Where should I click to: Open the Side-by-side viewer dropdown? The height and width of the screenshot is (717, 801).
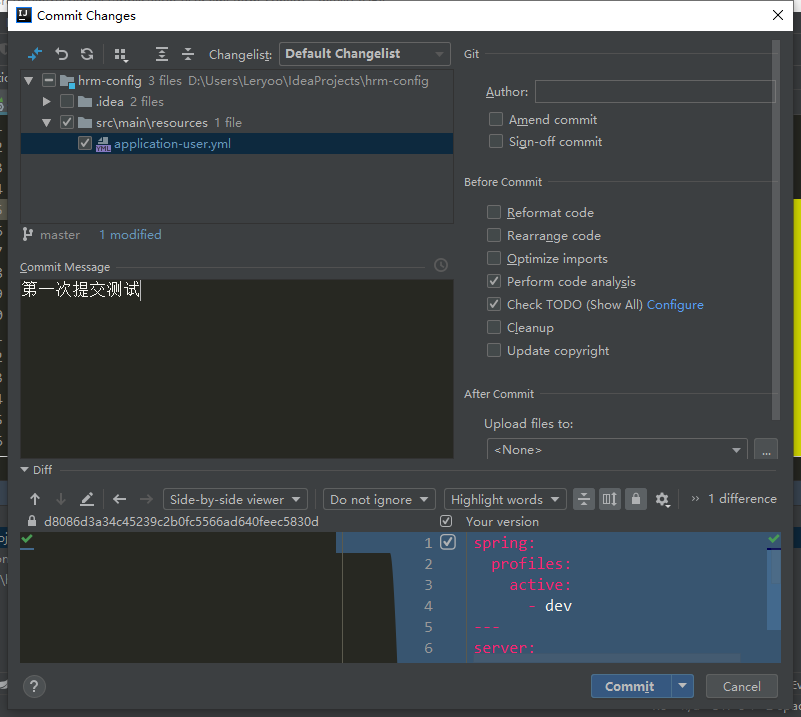[x=237, y=499]
